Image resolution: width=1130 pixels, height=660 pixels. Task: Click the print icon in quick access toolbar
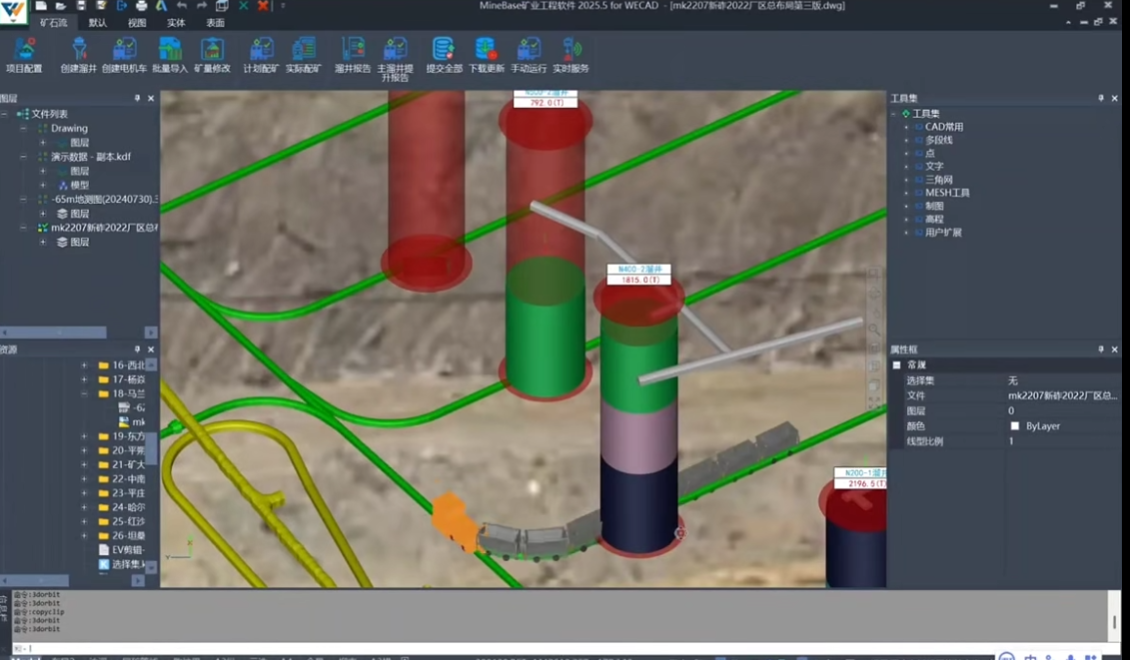[141, 6]
